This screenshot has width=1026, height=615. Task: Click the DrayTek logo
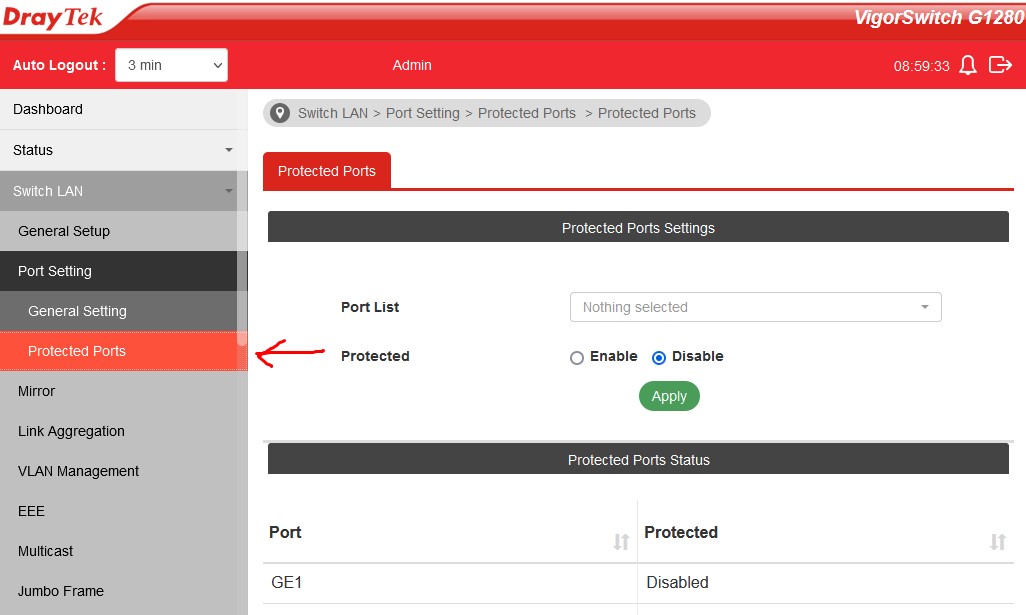click(53, 18)
